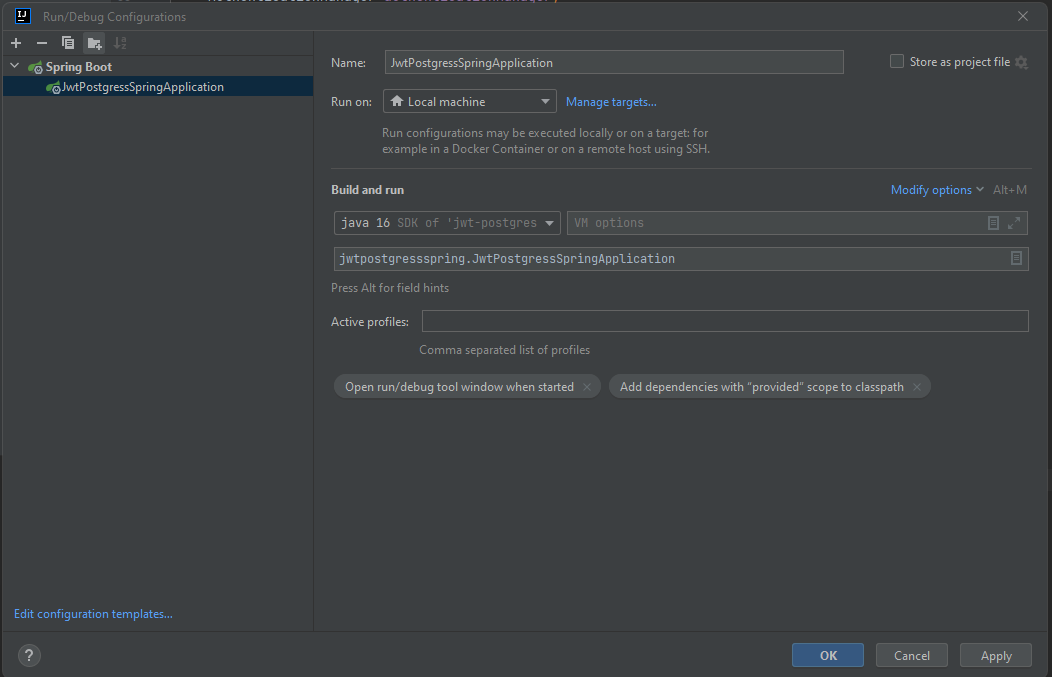Remove the selected run configuration
Screen dimensions: 1052x677
tap(40, 43)
